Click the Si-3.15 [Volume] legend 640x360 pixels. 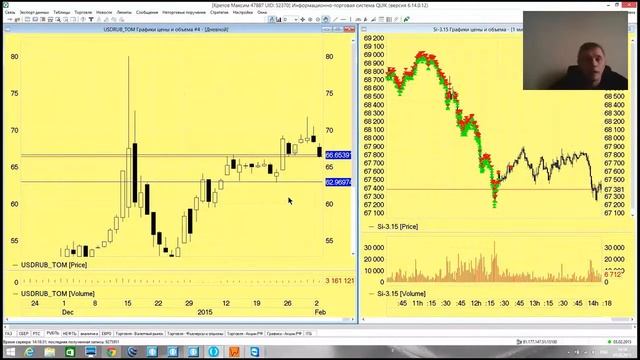coord(401,293)
